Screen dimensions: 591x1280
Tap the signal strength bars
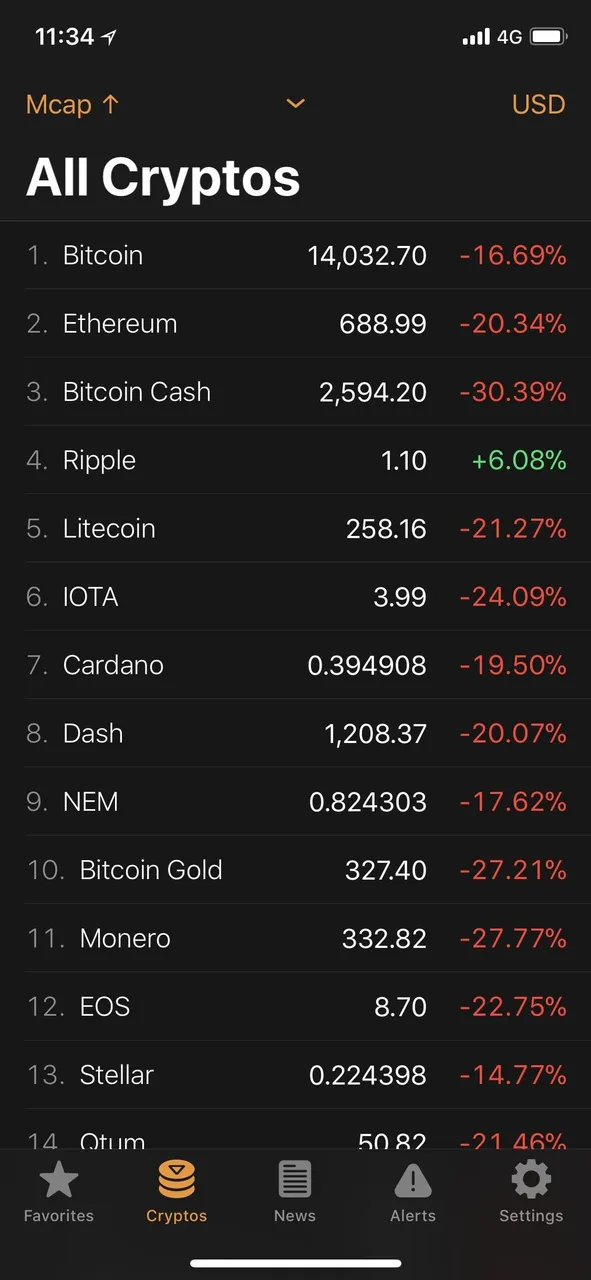(476, 37)
